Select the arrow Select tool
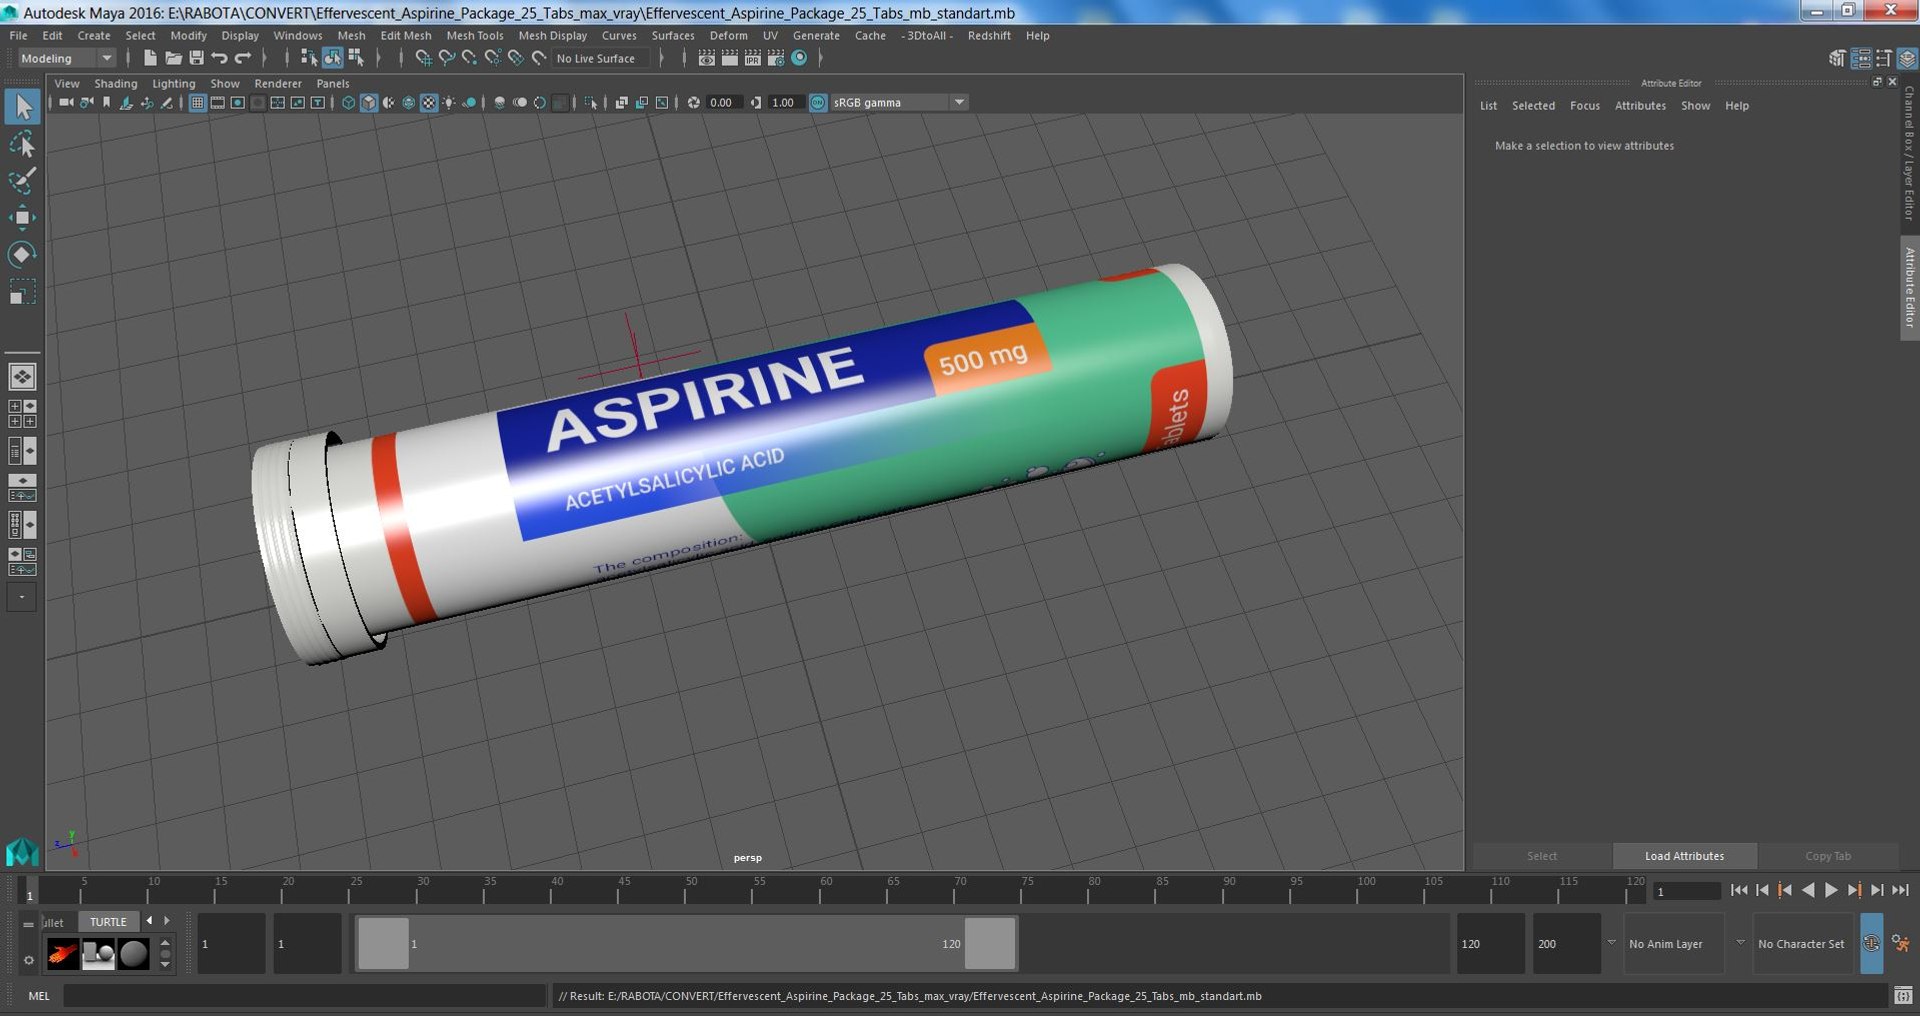The height and width of the screenshot is (1016, 1920). point(22,107)
